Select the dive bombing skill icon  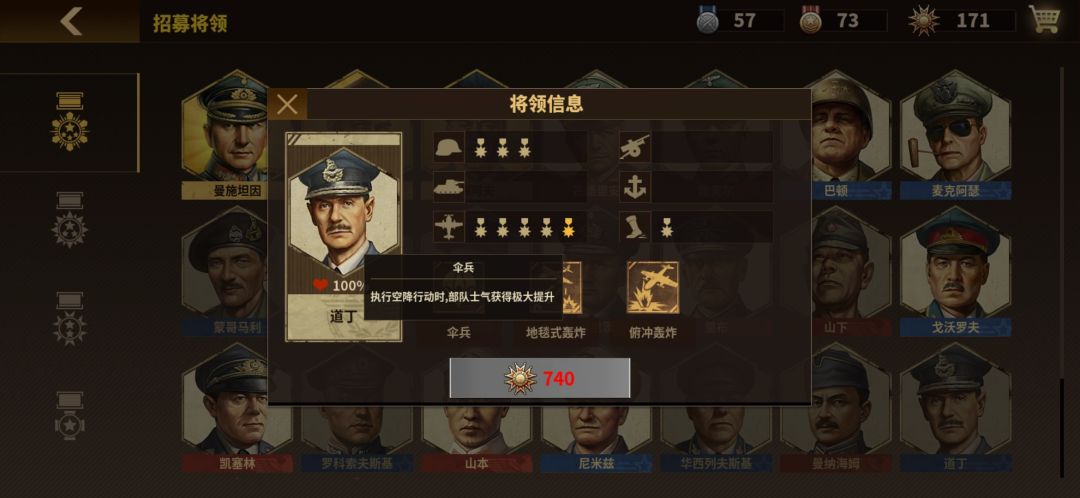(x=652, y=288)
